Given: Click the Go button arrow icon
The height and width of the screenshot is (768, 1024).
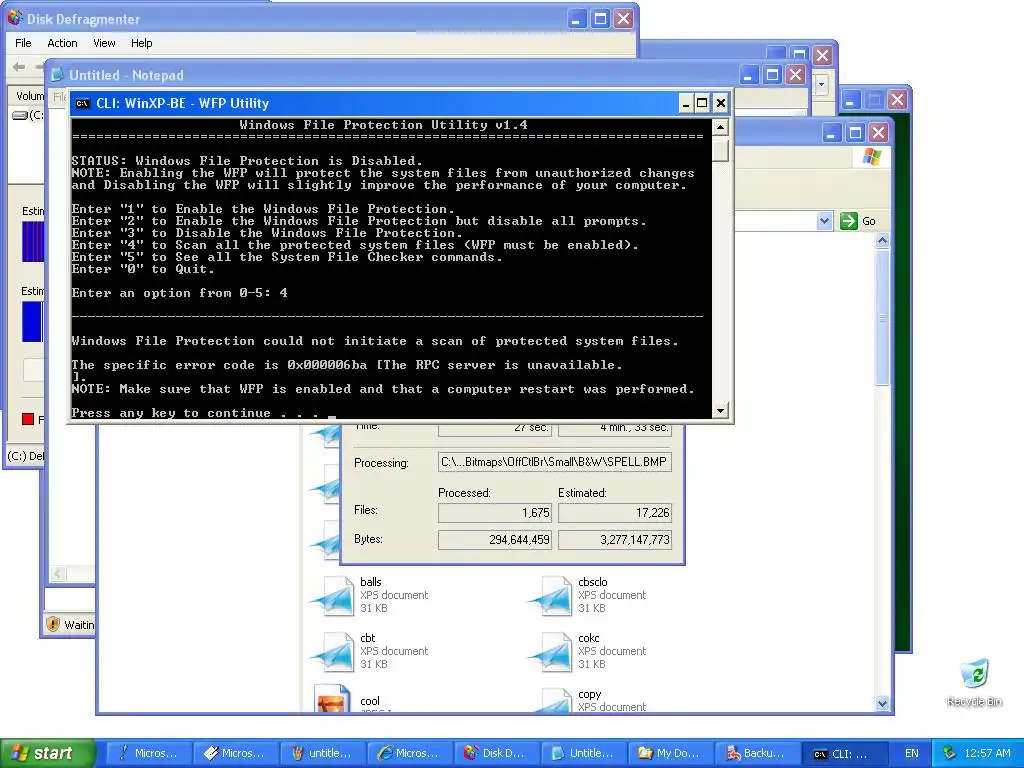Looking at the screenshot, I should click(848, 221).
